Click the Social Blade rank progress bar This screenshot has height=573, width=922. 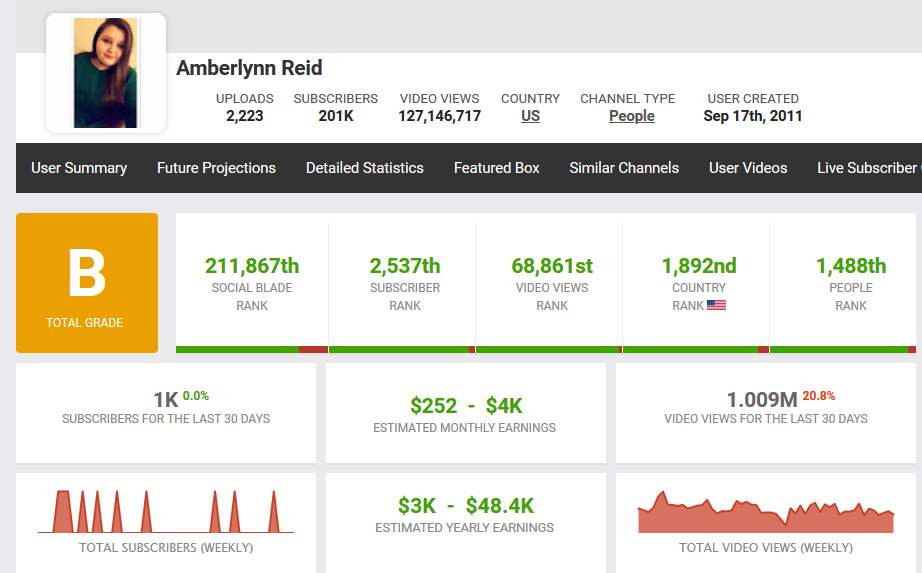click(x=252, y=349)
